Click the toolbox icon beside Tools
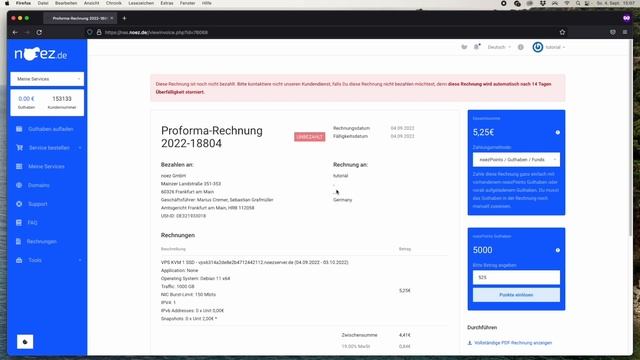This screenshot has width=640, height=360. pyautogui.click(x=19, y=260)
